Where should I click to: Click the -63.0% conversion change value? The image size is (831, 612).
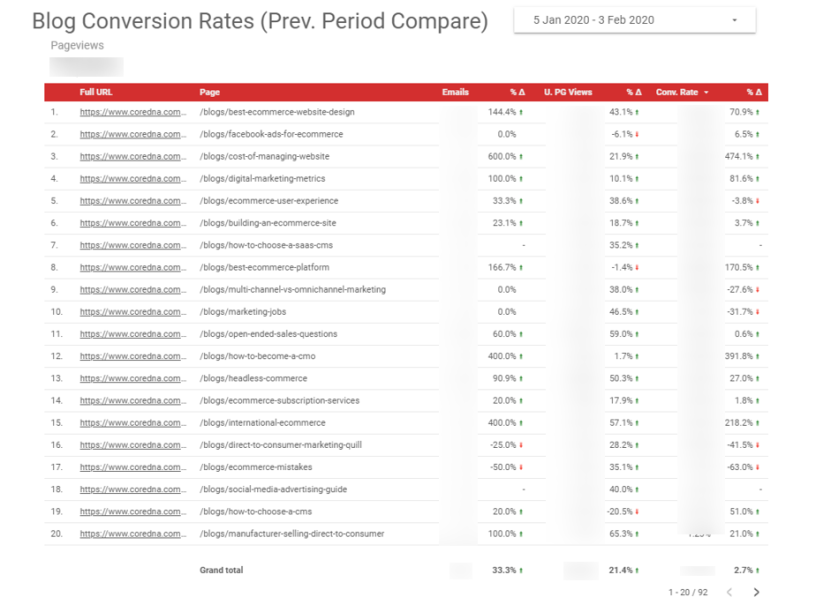(740, 467)
